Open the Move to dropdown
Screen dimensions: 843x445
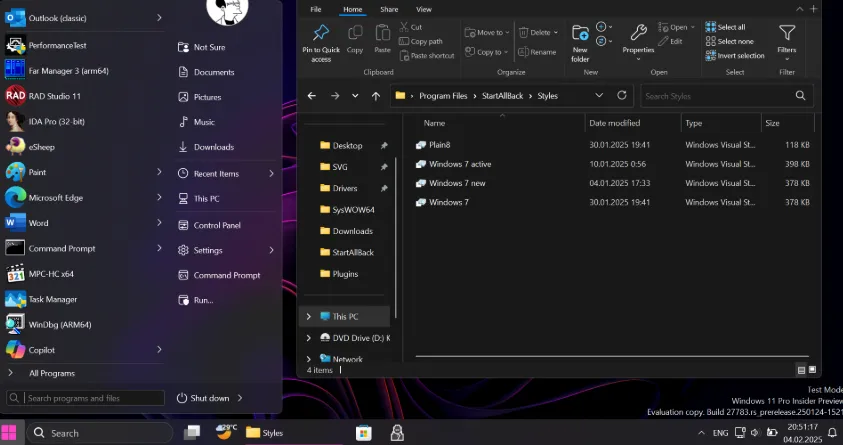(x=487, y=32)
